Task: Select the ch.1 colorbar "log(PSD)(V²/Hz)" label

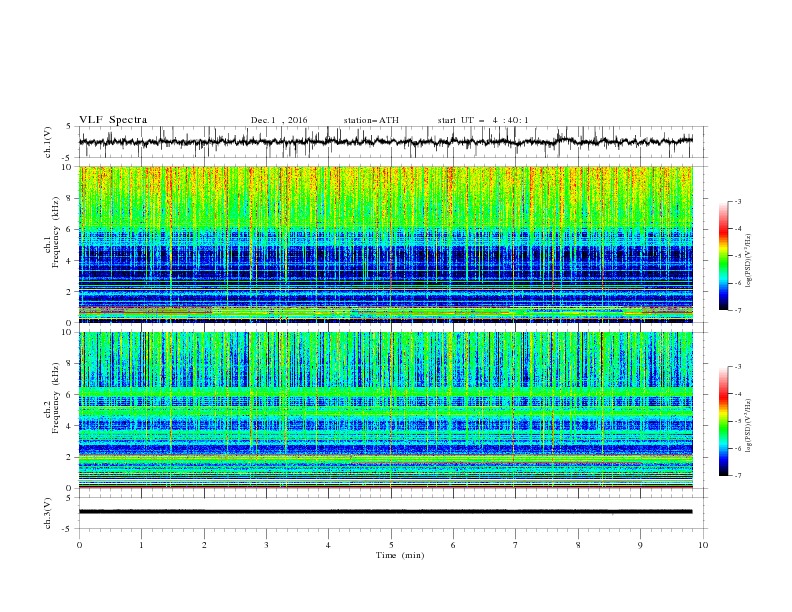Action: 749,261
